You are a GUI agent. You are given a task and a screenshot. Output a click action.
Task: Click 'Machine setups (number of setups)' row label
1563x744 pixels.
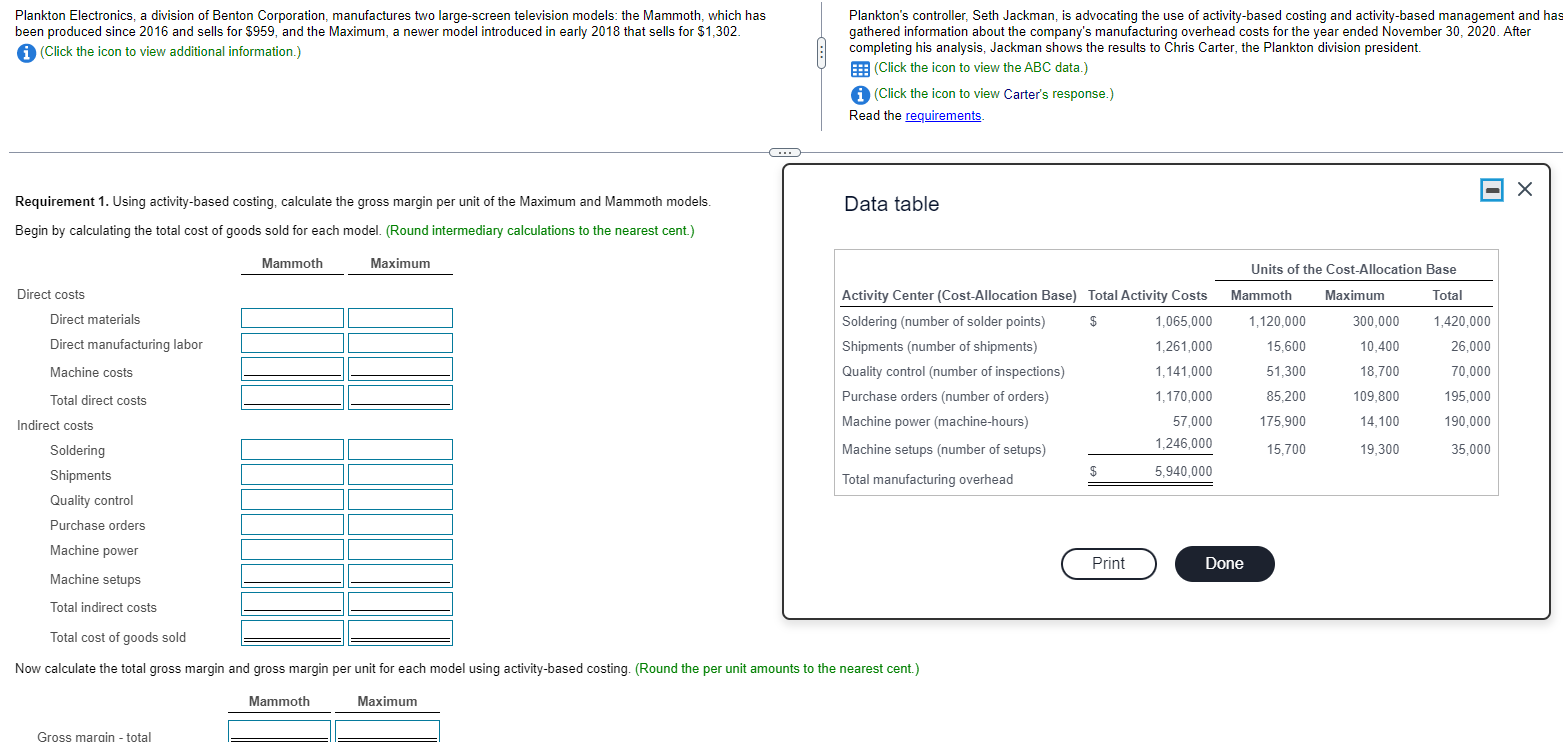(x=943, y=450)
